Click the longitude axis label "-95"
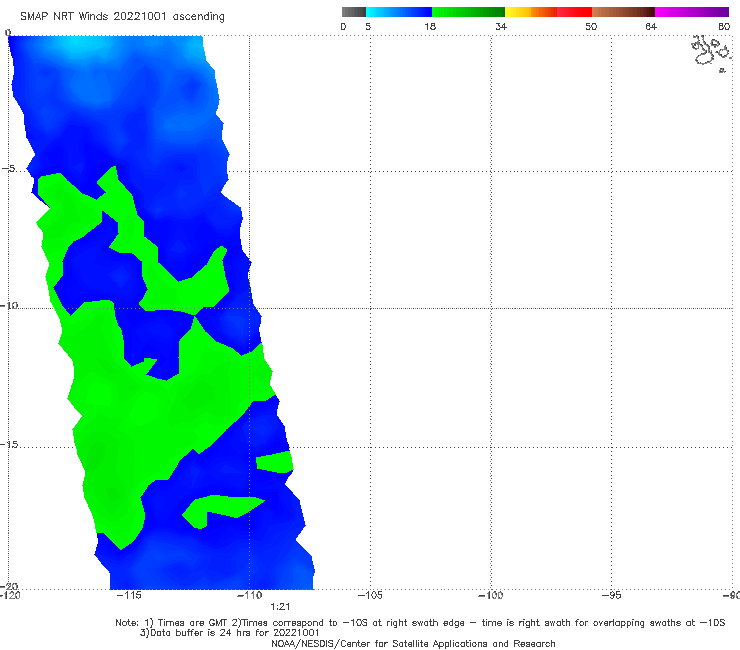Image resolution: width=740 pixels, height=650 pixels. pyautogui.click(x=612, y=595)
